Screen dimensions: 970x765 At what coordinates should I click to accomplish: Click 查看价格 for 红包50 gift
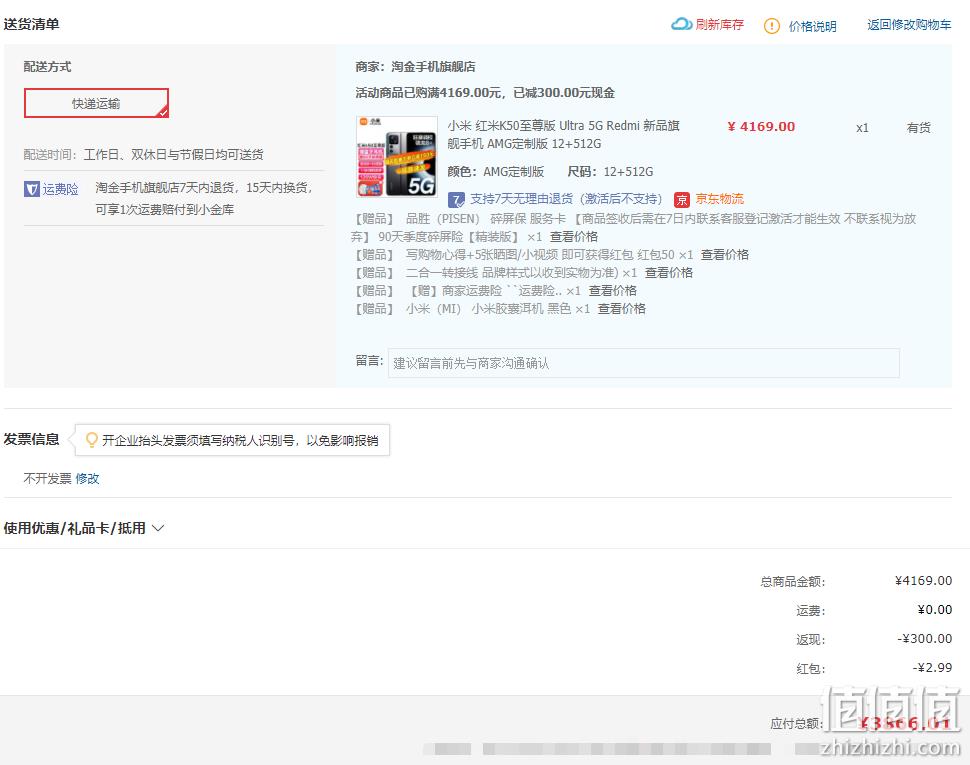tap(724, 255)
